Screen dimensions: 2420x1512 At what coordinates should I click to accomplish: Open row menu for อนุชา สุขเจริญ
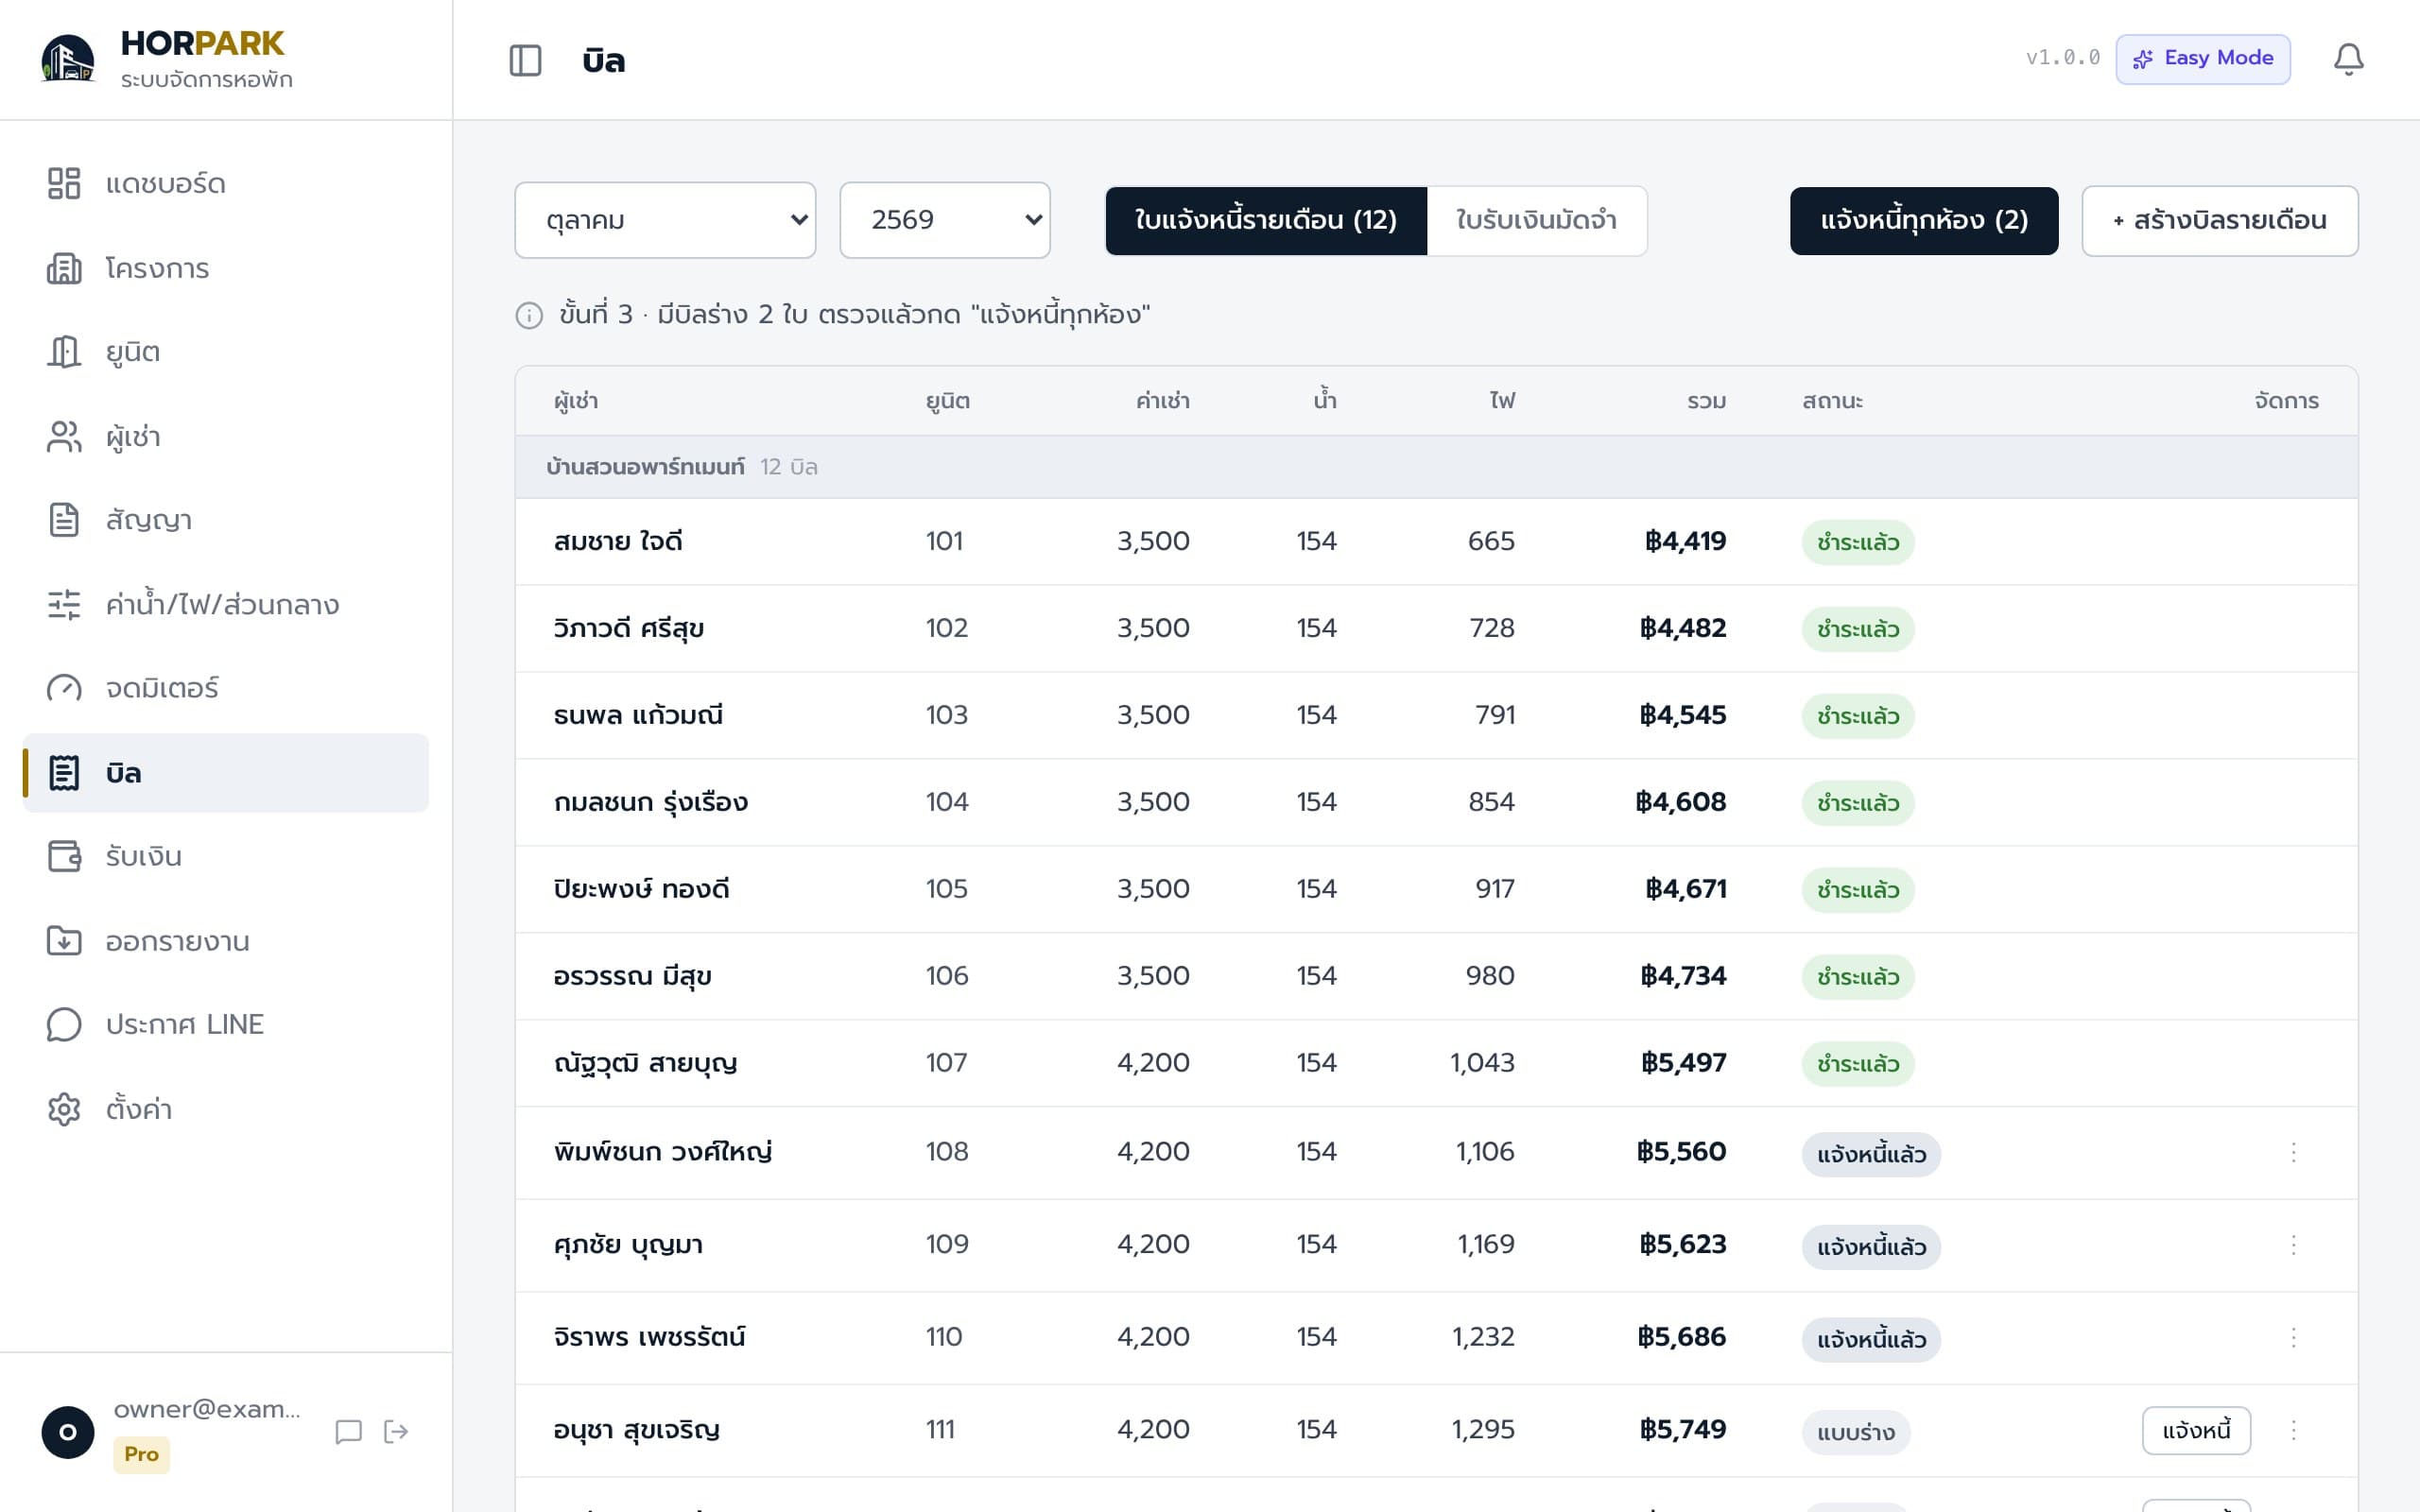coord(2293,1430)
